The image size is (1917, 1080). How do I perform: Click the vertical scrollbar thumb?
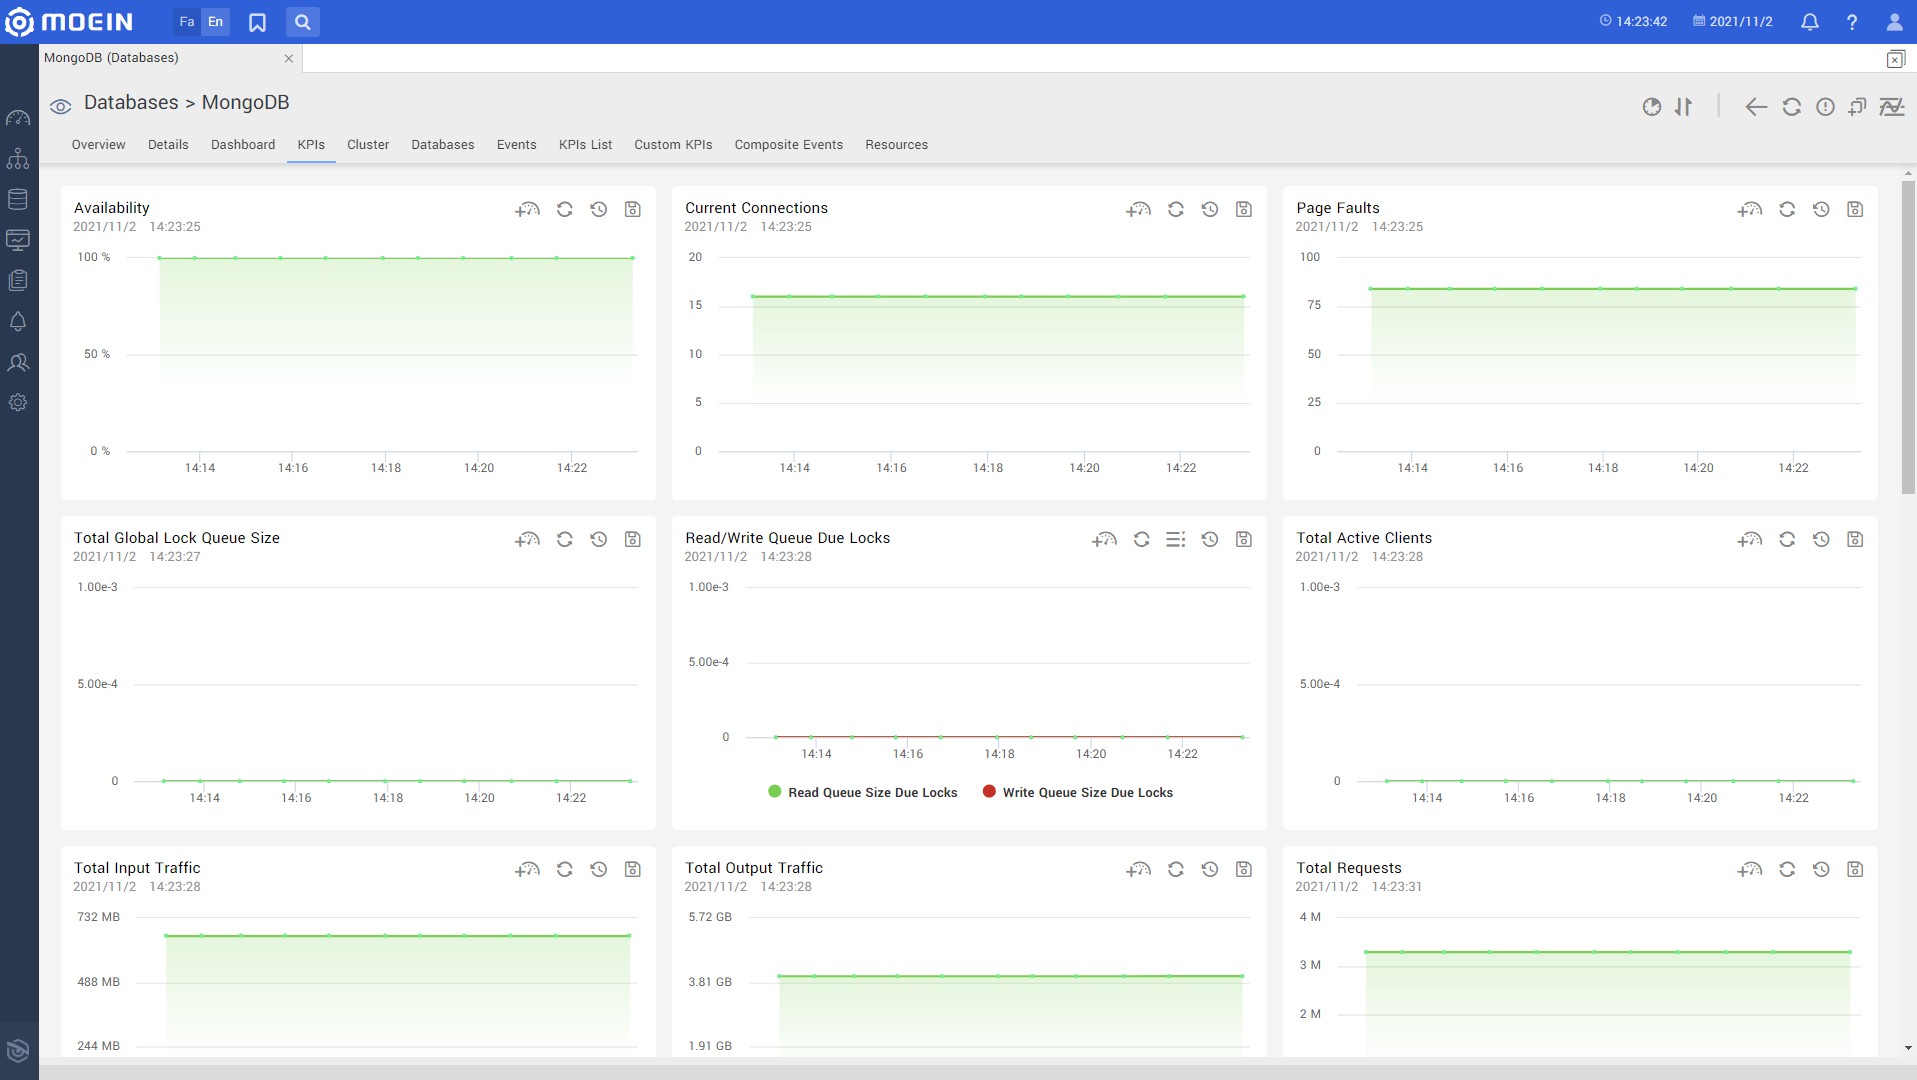[x=1908, y=336]
